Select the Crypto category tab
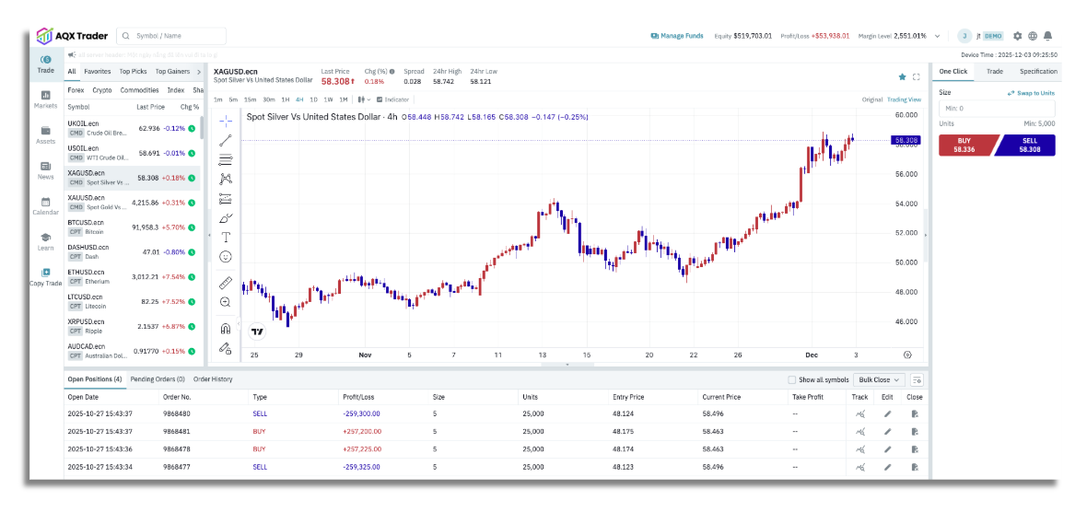This screenshot has width=1087, height=512. (102, 90)
